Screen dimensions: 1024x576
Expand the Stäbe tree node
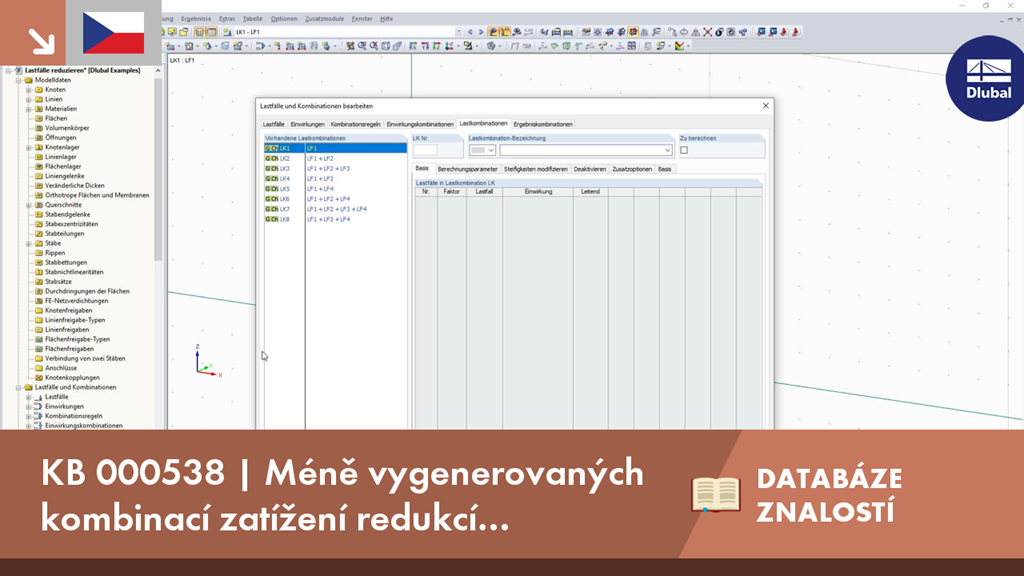pyautogui.click(x=29, y=244)
